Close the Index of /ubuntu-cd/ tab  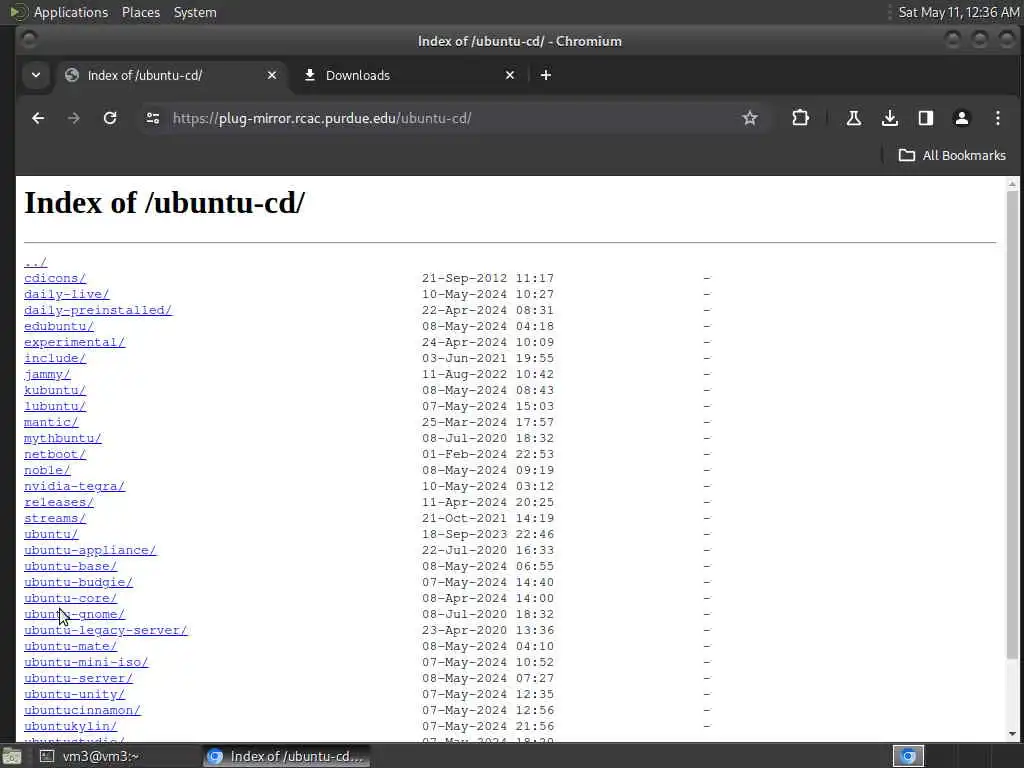point(272,75)
